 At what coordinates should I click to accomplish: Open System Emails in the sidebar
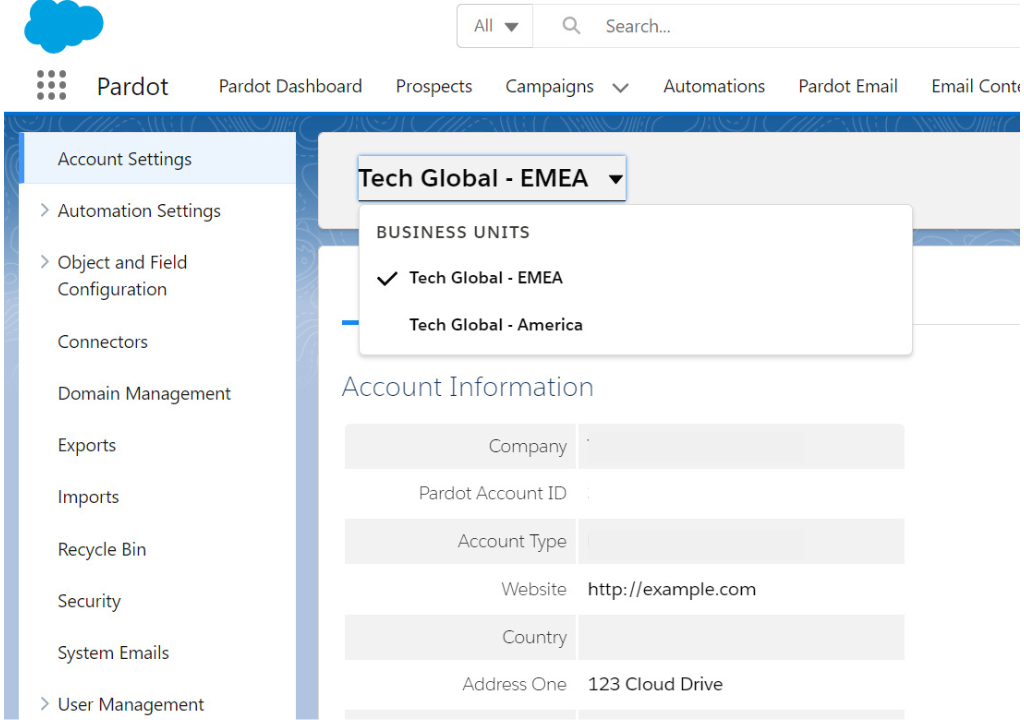click(113, 653)
